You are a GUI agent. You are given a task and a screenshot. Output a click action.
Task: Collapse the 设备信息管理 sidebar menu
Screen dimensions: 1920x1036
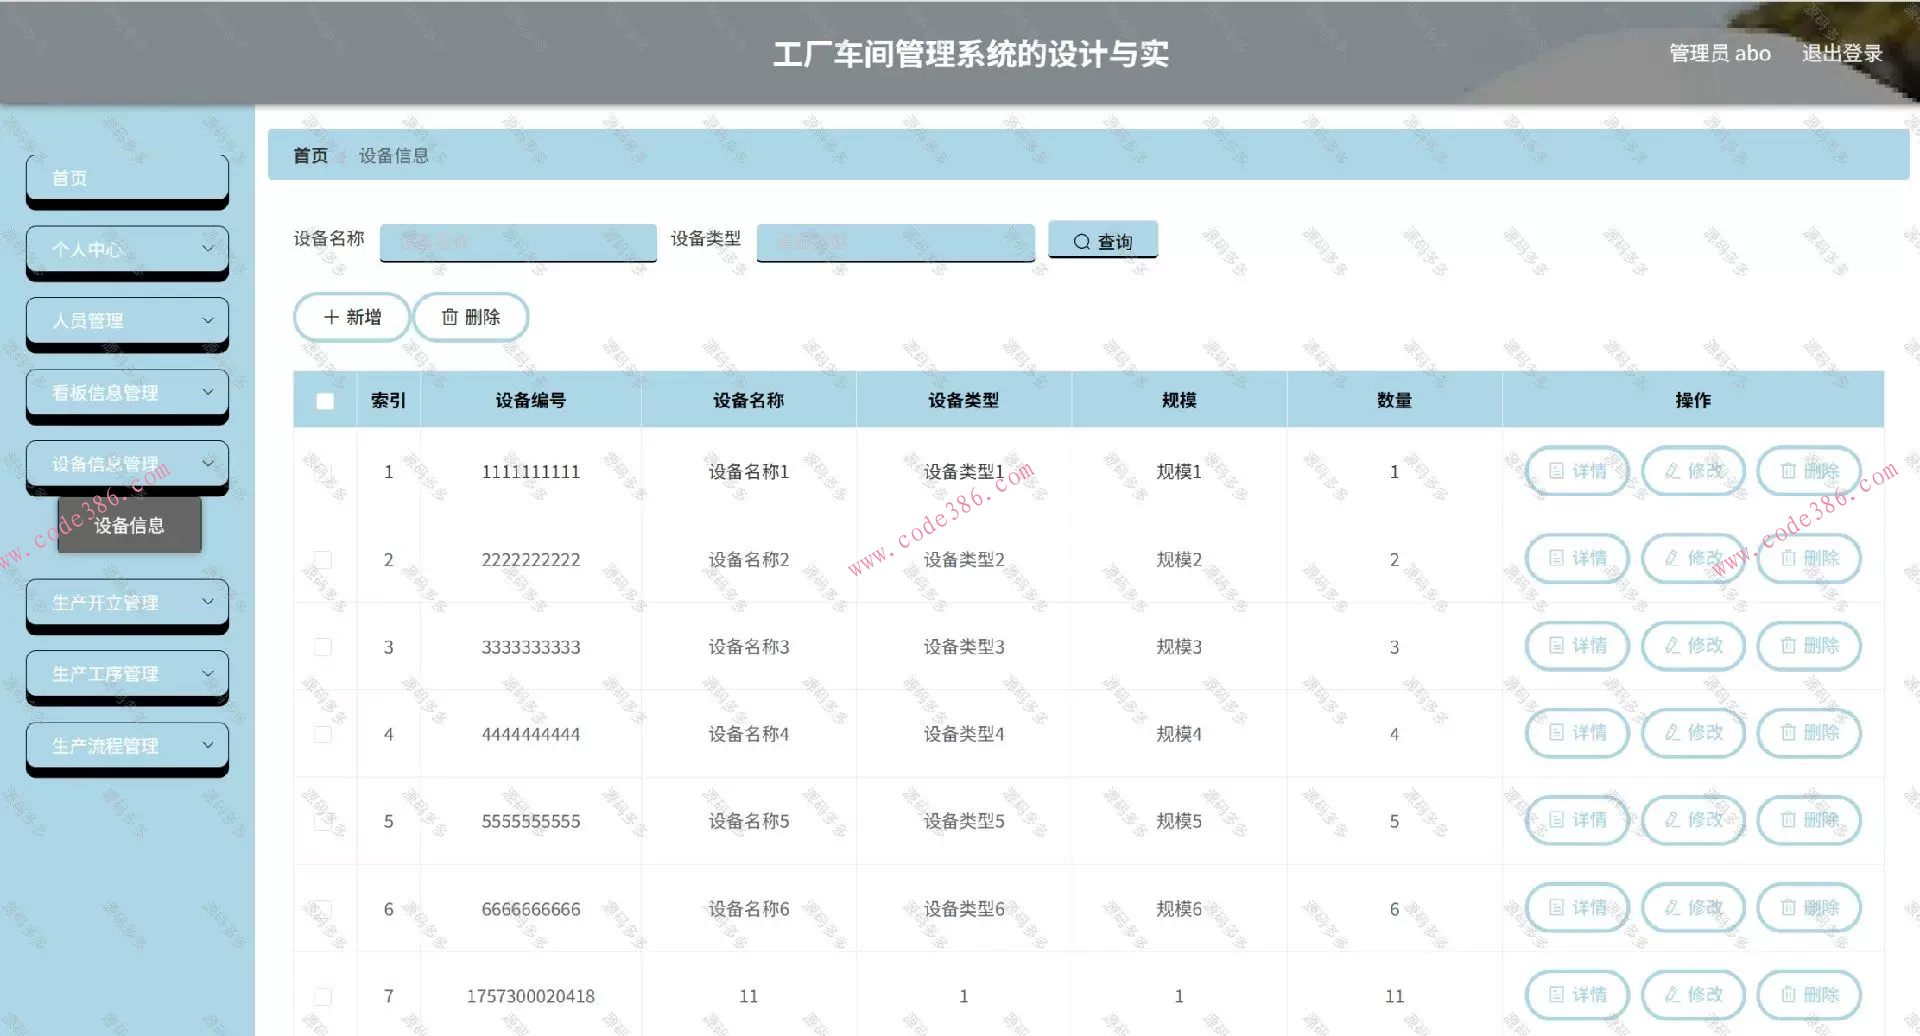tap(127, 463)
